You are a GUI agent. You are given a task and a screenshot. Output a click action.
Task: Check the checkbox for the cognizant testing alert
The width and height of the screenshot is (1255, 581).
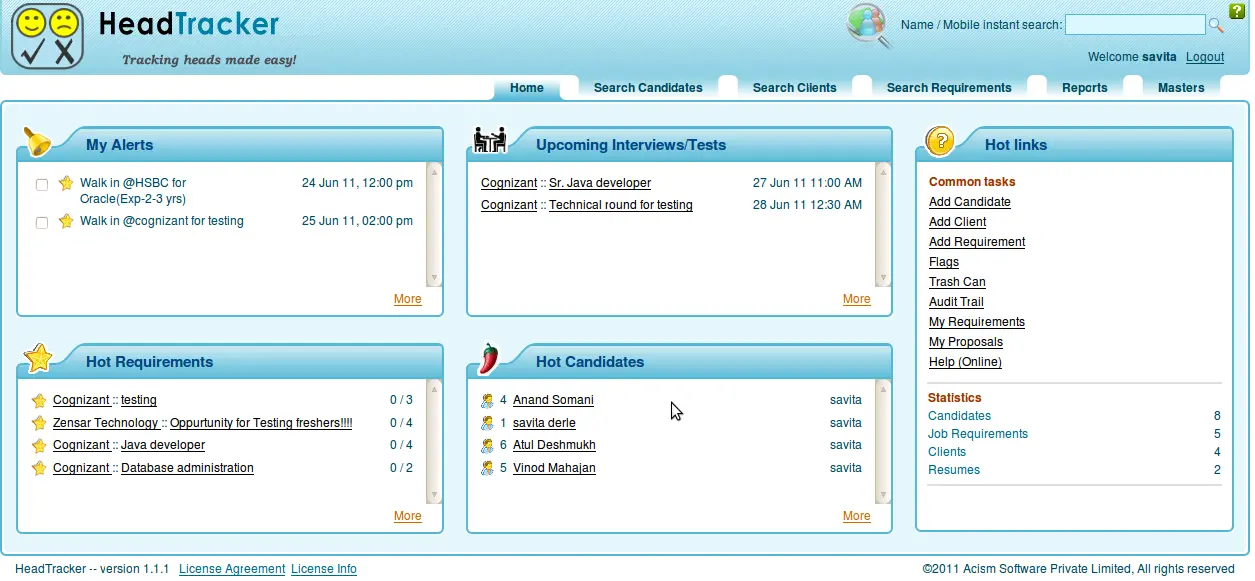41,222
